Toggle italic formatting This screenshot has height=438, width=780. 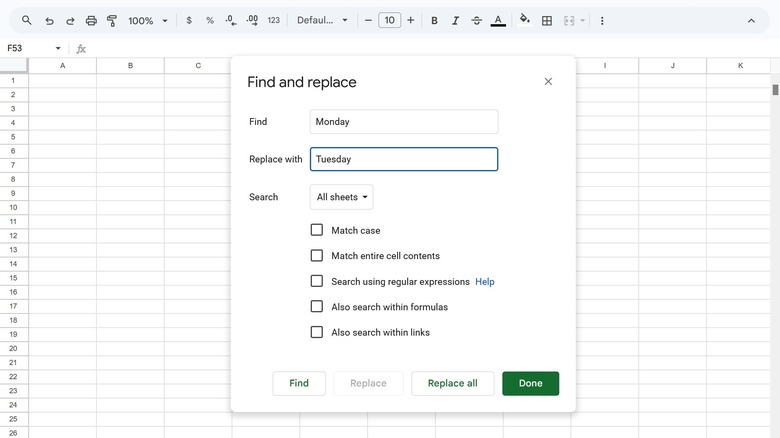(455, 20)
